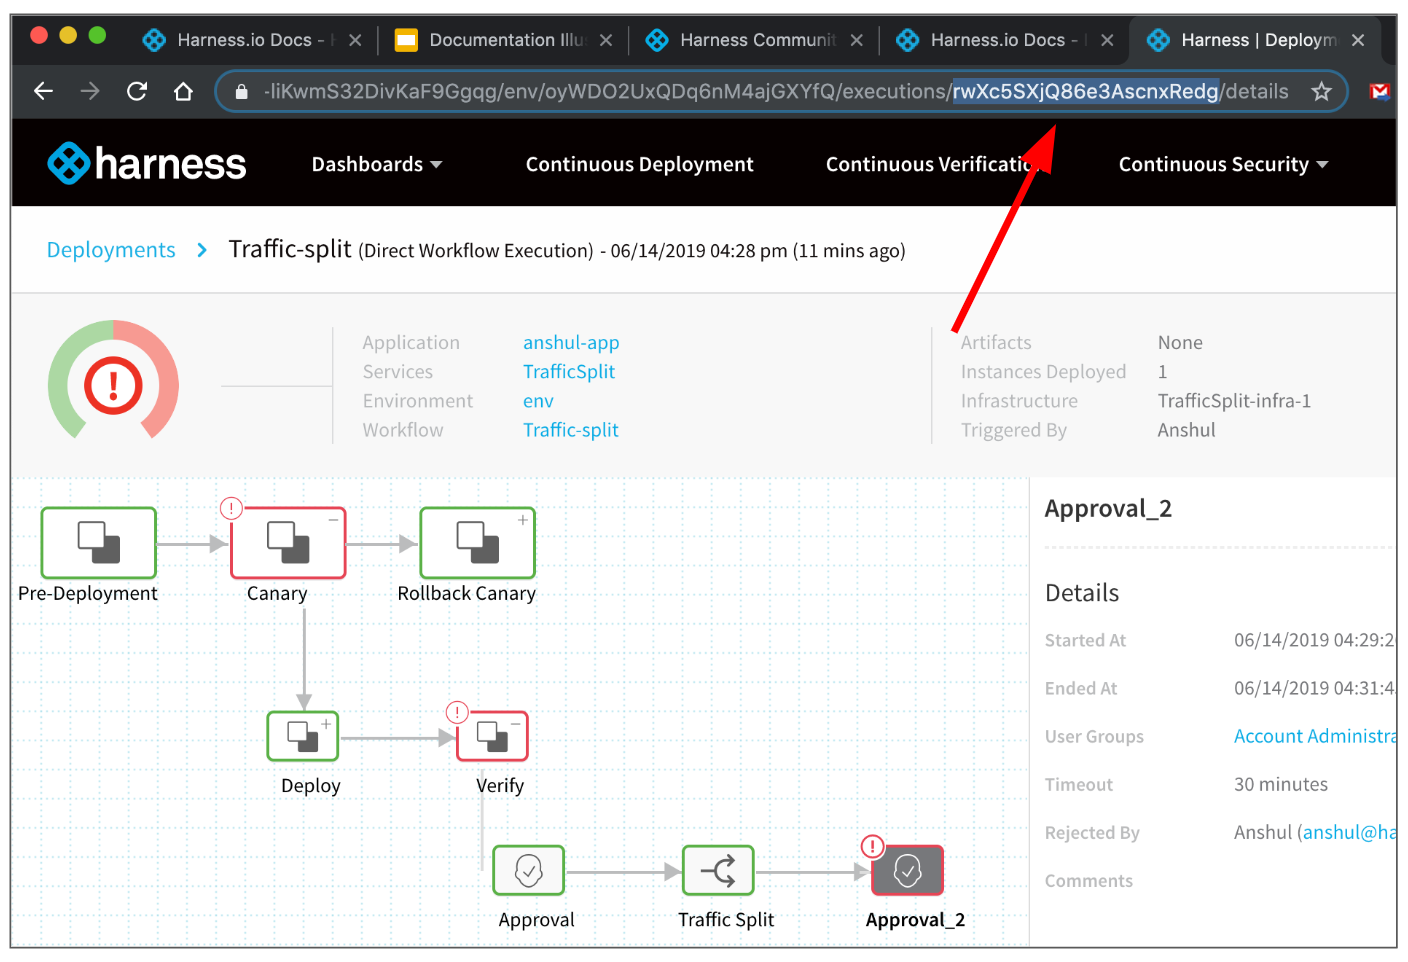This screenshot has width=1408, height=962.
Task: Select the Rollback Canary node
Action: [477, 543]
